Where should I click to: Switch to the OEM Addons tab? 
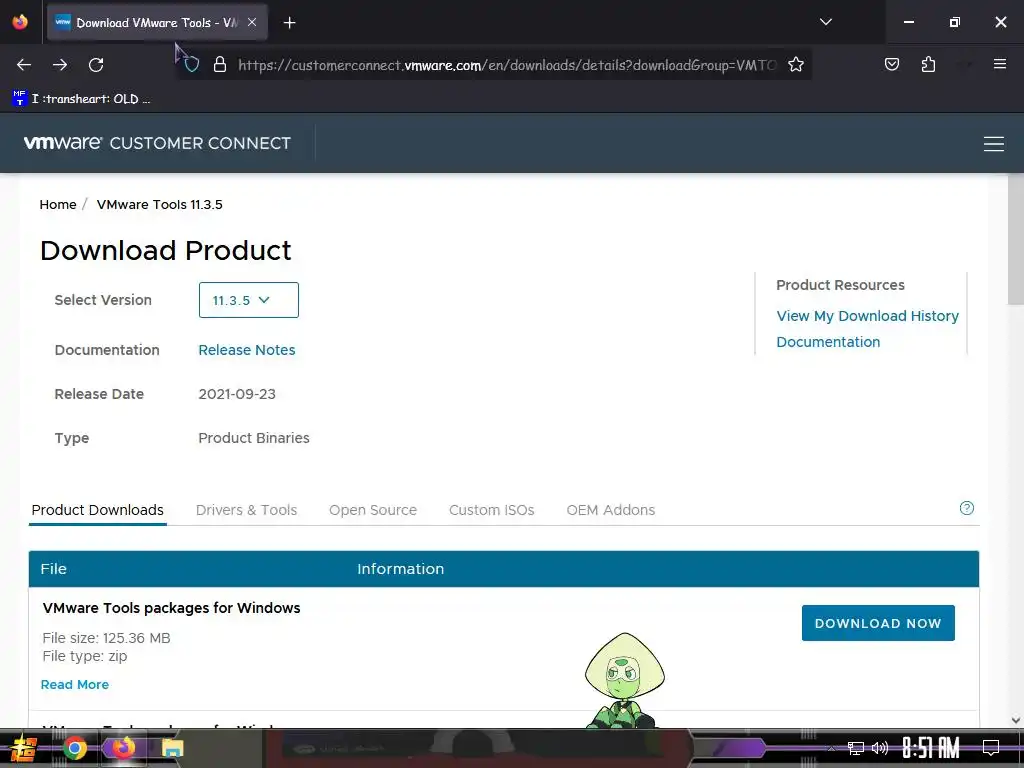611,510
